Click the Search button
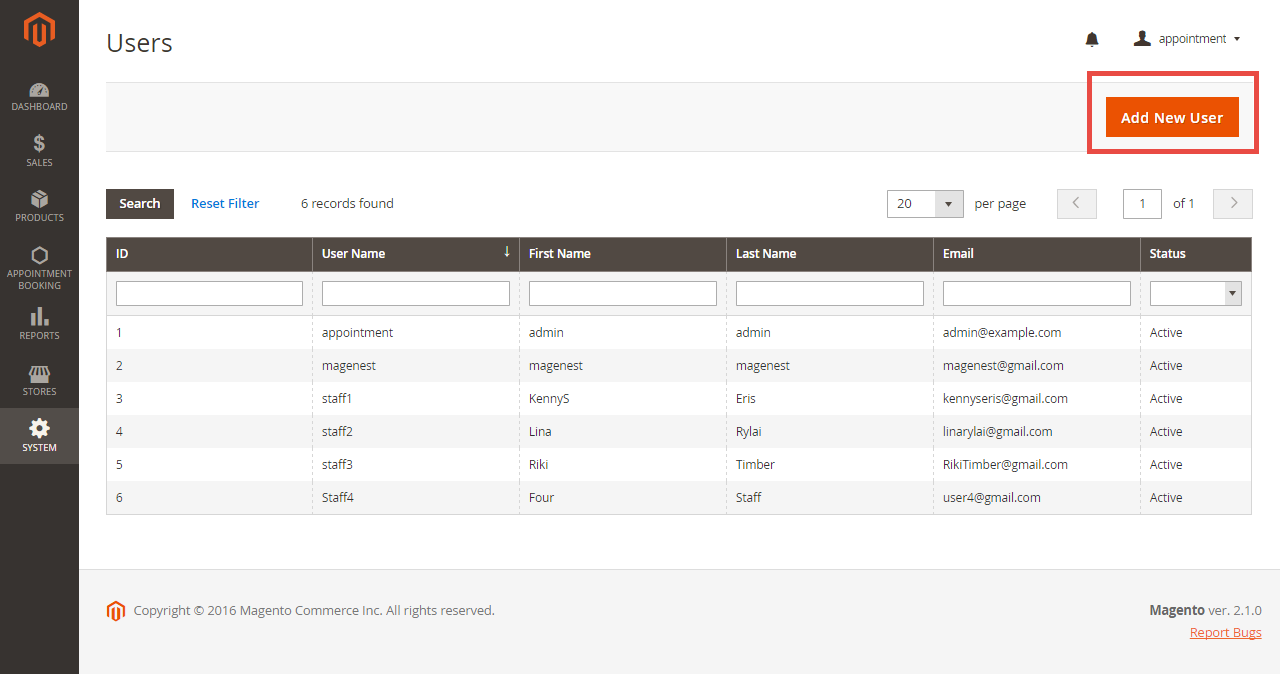This screenshot has height=674, width=1280. [x=140, y=204]
